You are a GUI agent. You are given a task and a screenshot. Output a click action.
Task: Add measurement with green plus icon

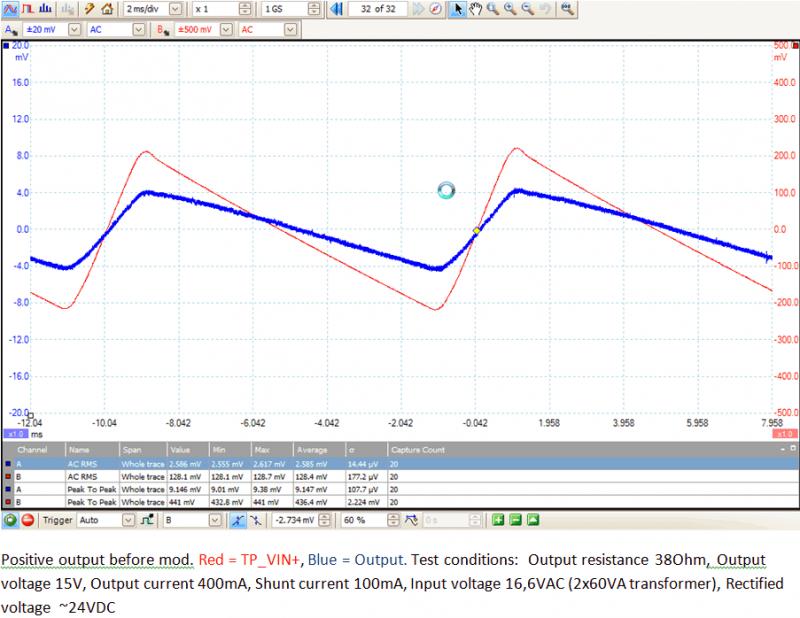point(498,520)
